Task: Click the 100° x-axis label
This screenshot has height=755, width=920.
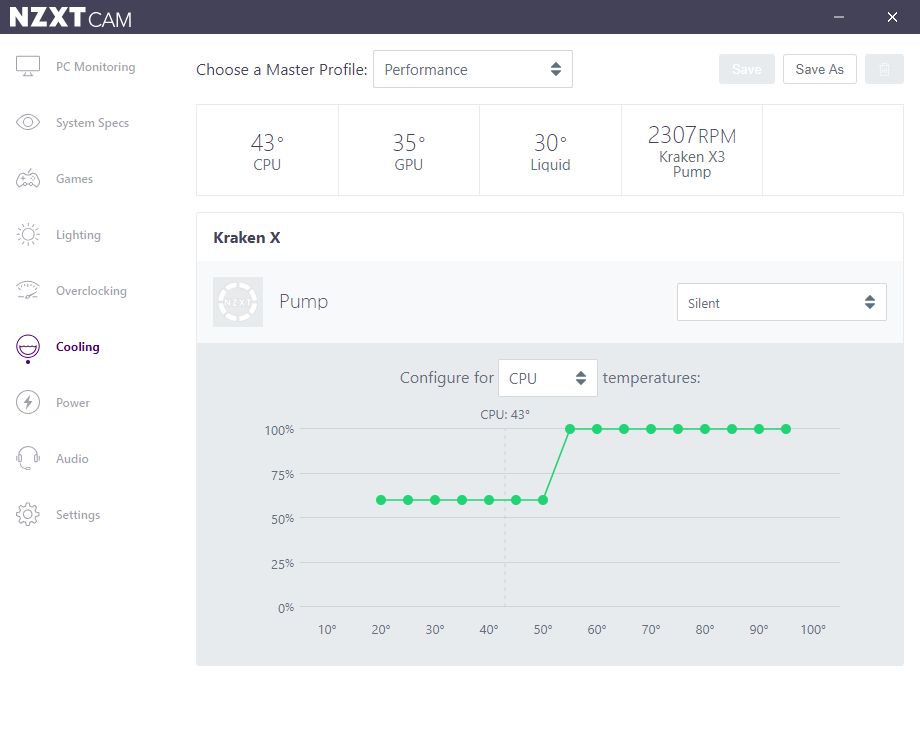Action: click(x=813, y=629)
